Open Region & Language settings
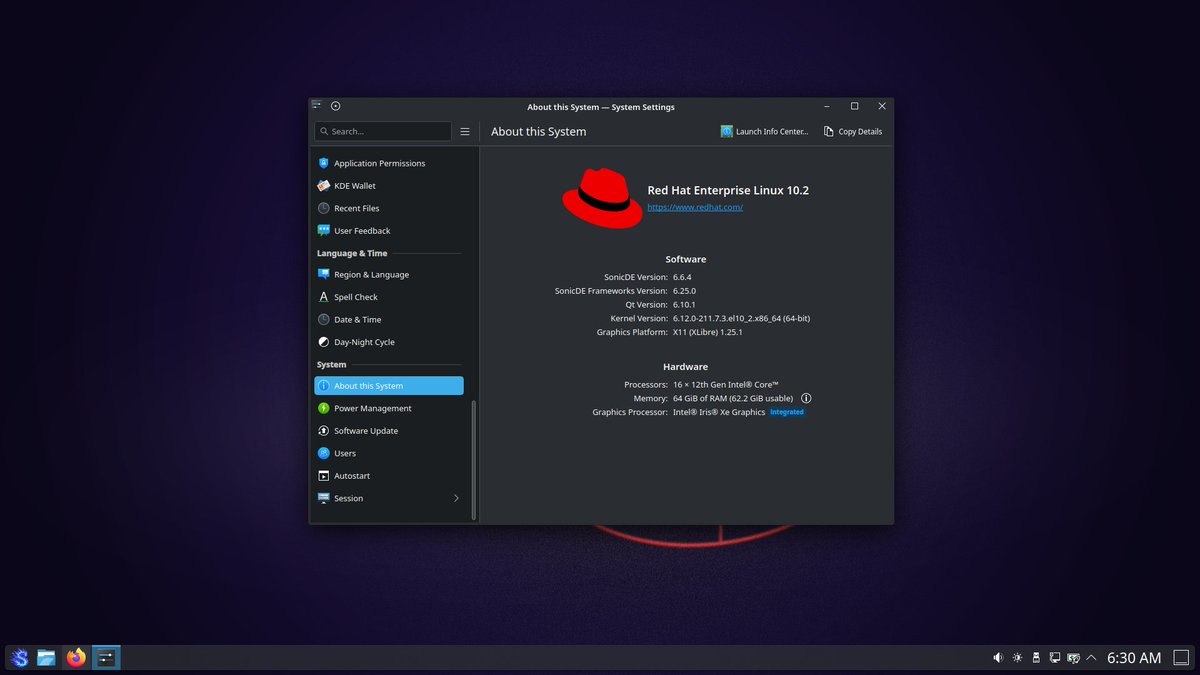 pos(388,274)
